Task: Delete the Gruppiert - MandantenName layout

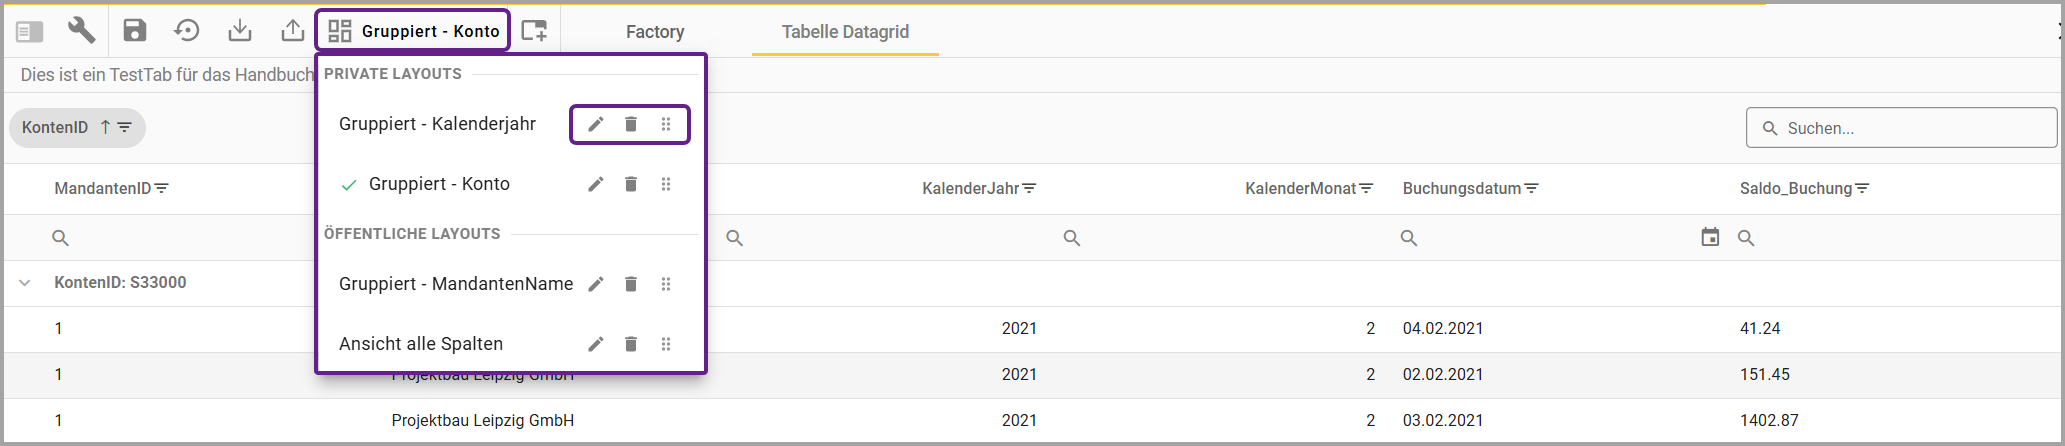Action: tap(631, 284)
